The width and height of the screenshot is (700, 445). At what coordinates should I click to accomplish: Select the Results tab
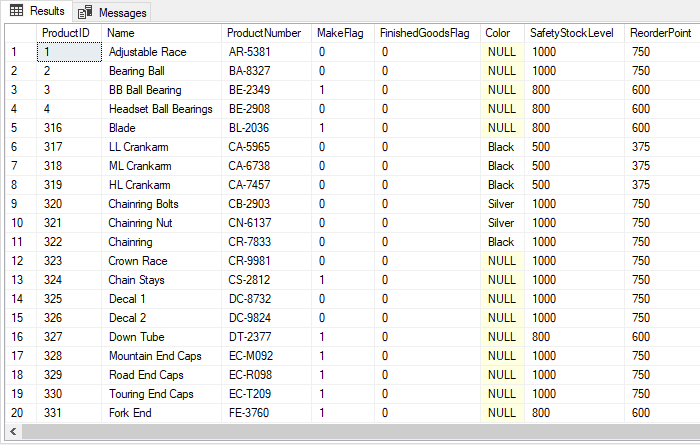pyautogui.click(x=46, y=12)
